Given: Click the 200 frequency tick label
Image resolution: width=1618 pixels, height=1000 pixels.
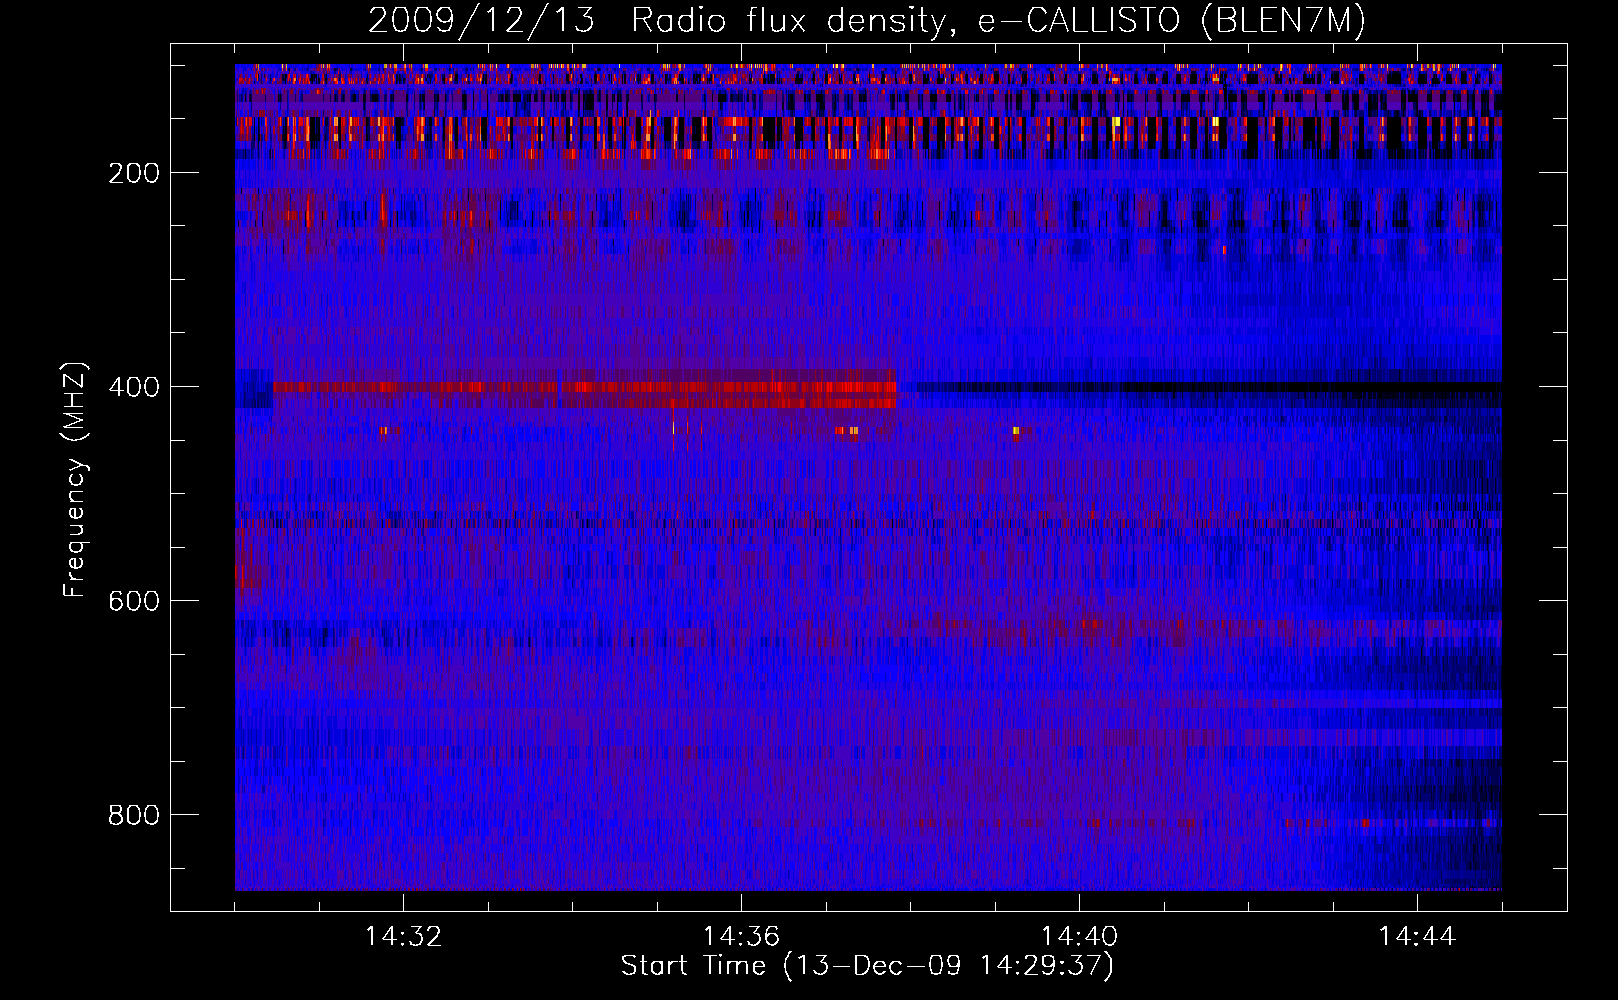Looking at the screenshot, I should pyautogui.click(x=135, y=173).
